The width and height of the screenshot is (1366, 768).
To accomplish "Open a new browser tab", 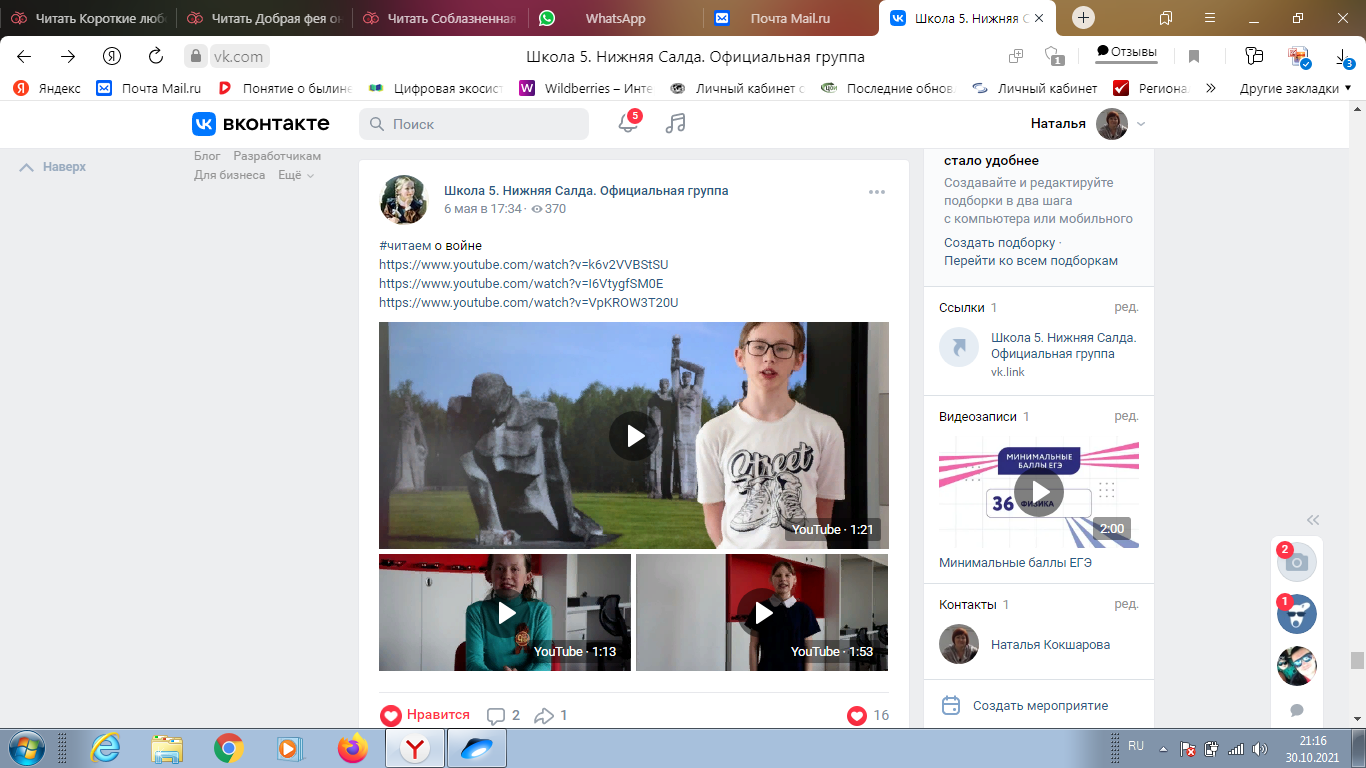I will tap(1084, 18).
